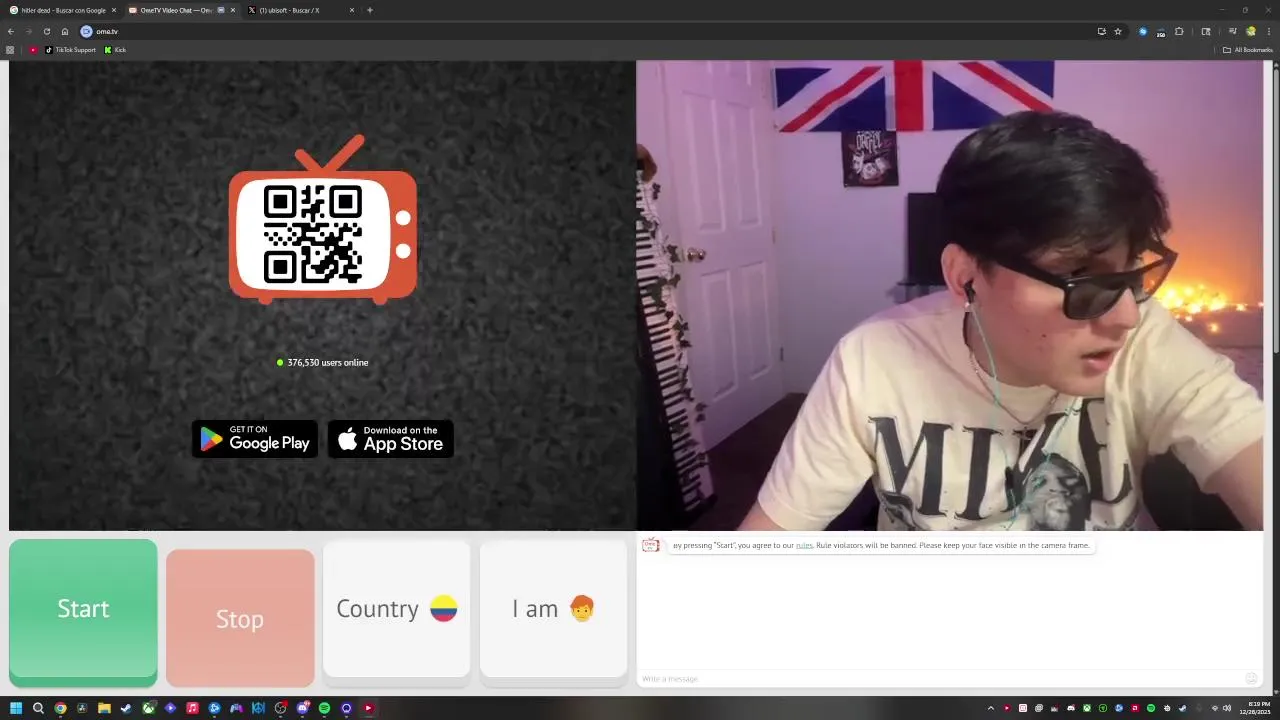This screenshot has height=720, width=1280.
Task: Open the Kick bookmark
Action: pos(115,50)
